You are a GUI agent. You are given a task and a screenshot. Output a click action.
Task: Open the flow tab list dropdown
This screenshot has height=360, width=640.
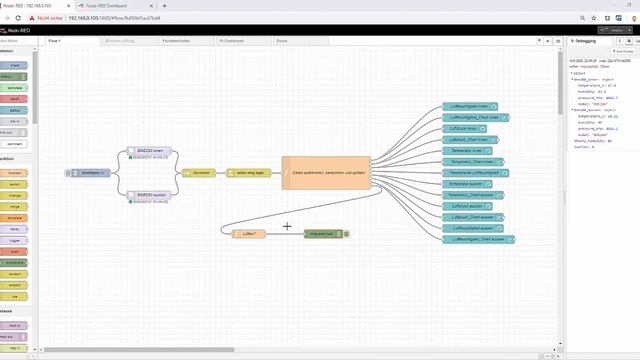(x=558, y=41)
